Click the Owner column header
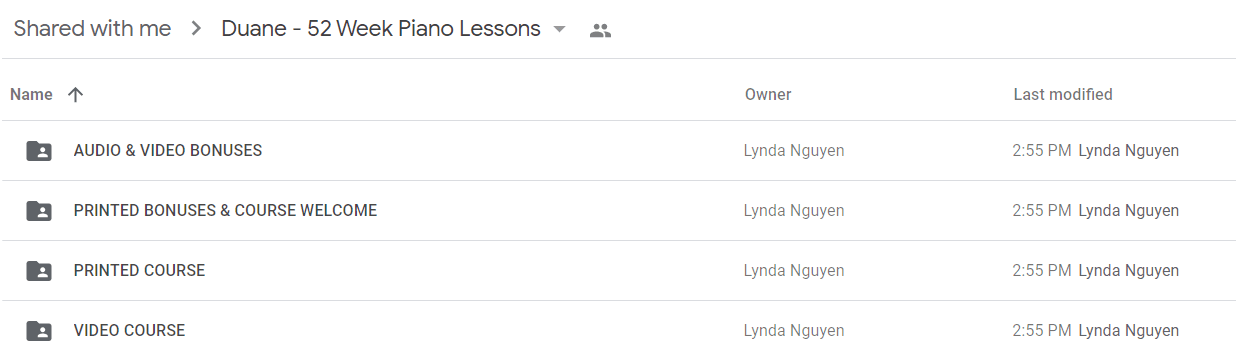Screen dimensions: 1236x360 768,95
